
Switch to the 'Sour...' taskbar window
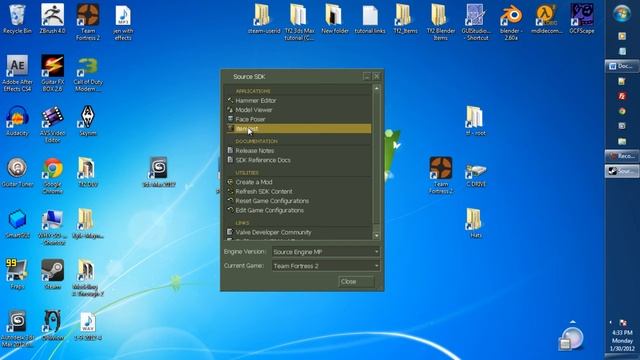(x=622, y=171)
